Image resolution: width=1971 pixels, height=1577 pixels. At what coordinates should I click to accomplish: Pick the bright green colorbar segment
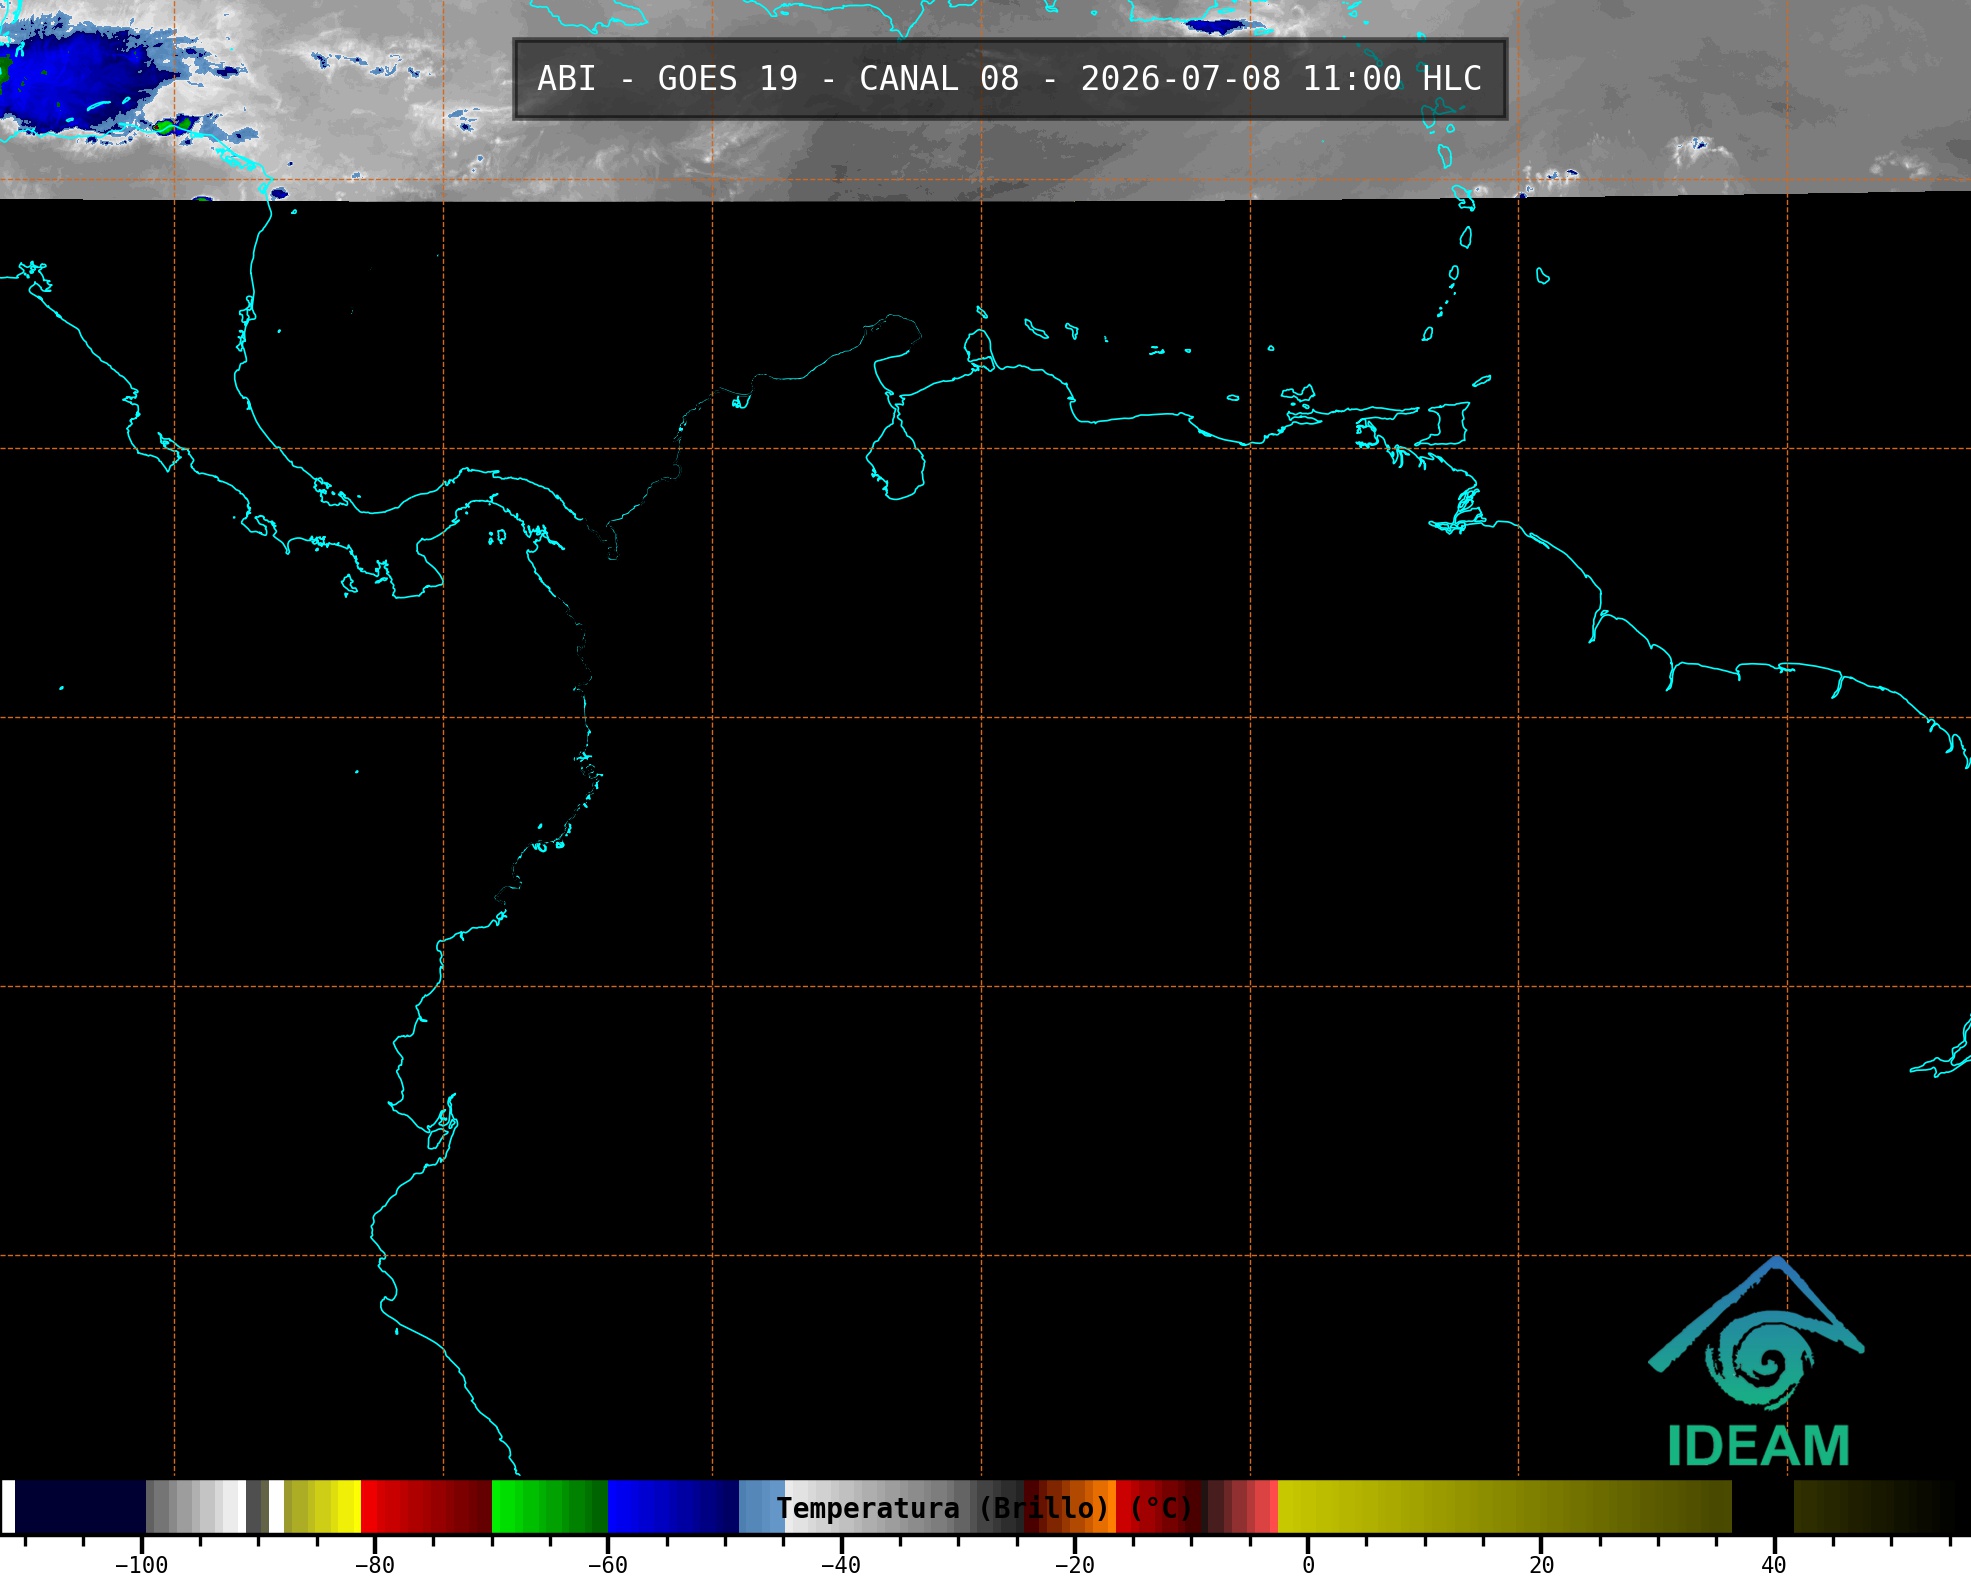tap(549, 1507)
